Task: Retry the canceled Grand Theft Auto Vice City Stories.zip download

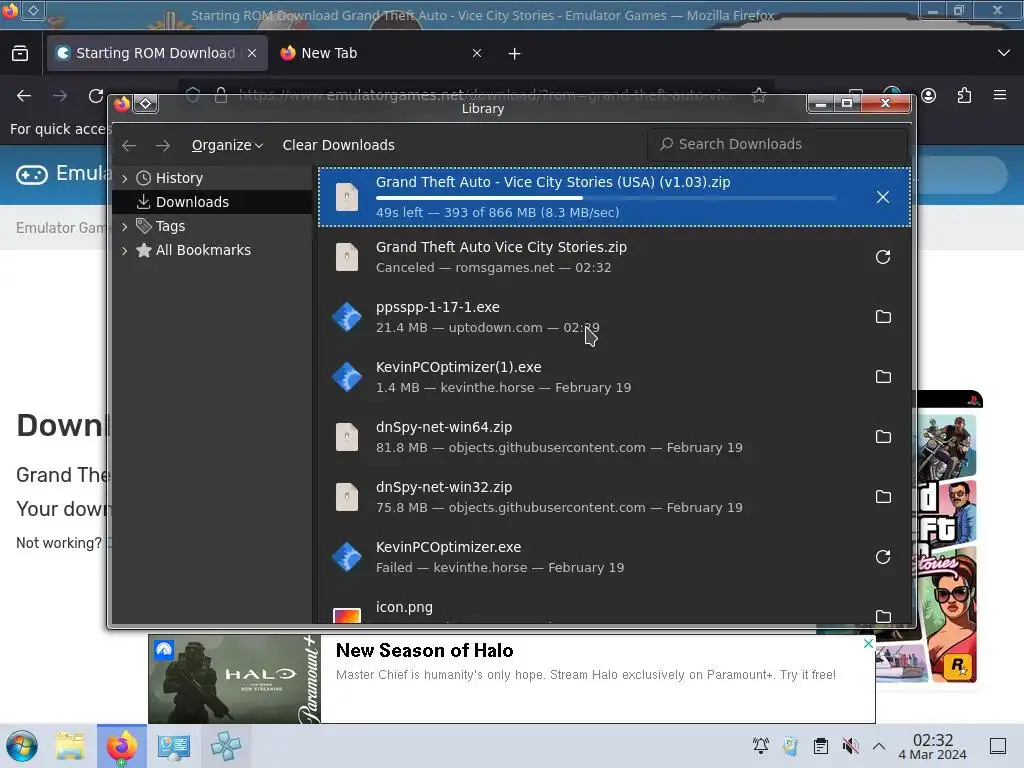Action: coord(882,257)
